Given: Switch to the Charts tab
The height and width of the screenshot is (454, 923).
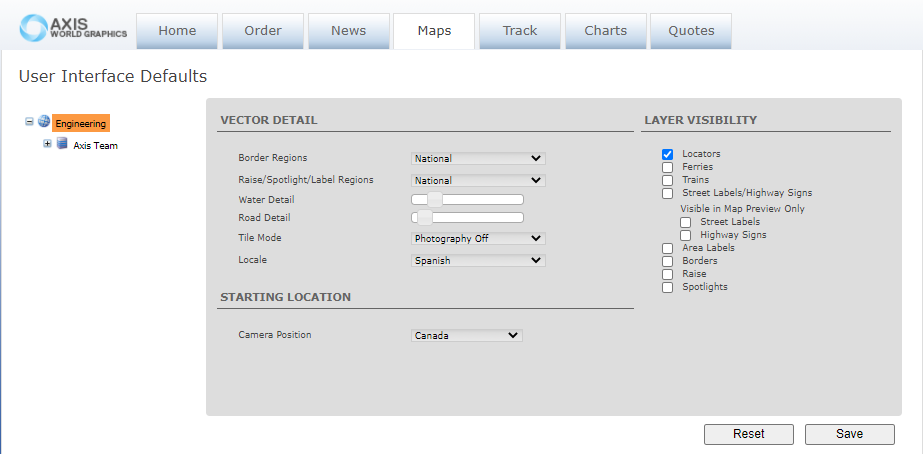Looking at the screenshot, I should (605, 31).
